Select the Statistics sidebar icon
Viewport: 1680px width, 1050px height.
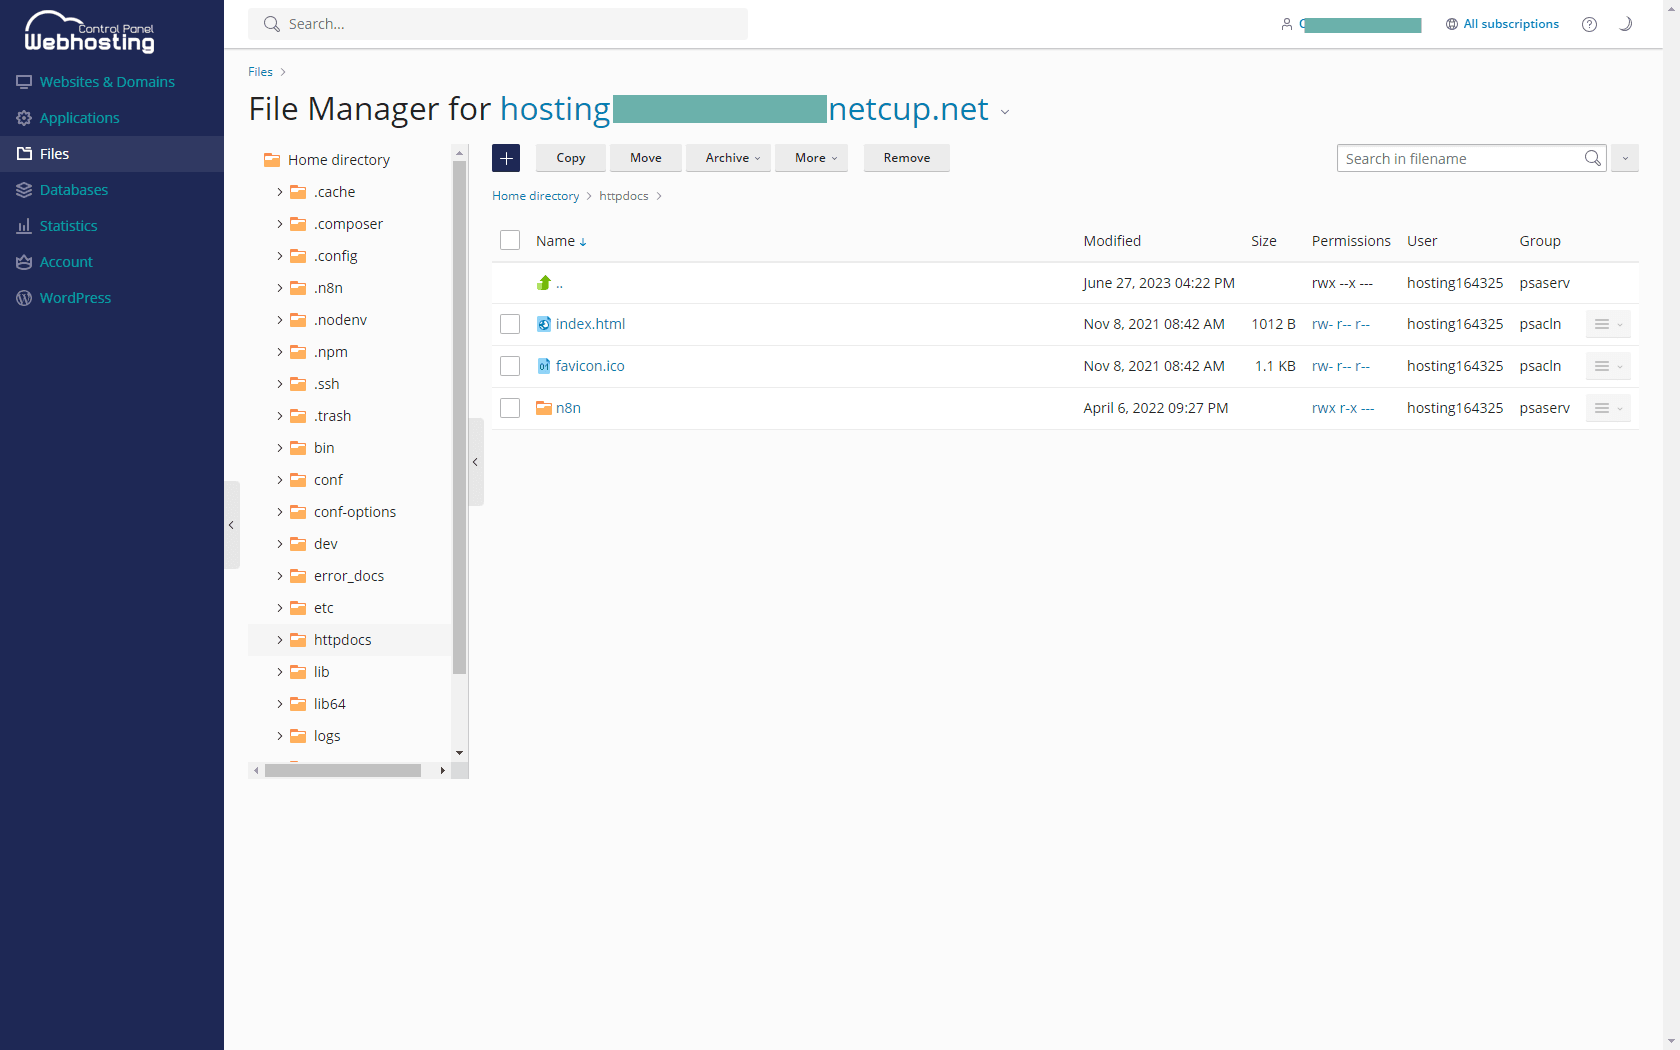pos(24,225)
